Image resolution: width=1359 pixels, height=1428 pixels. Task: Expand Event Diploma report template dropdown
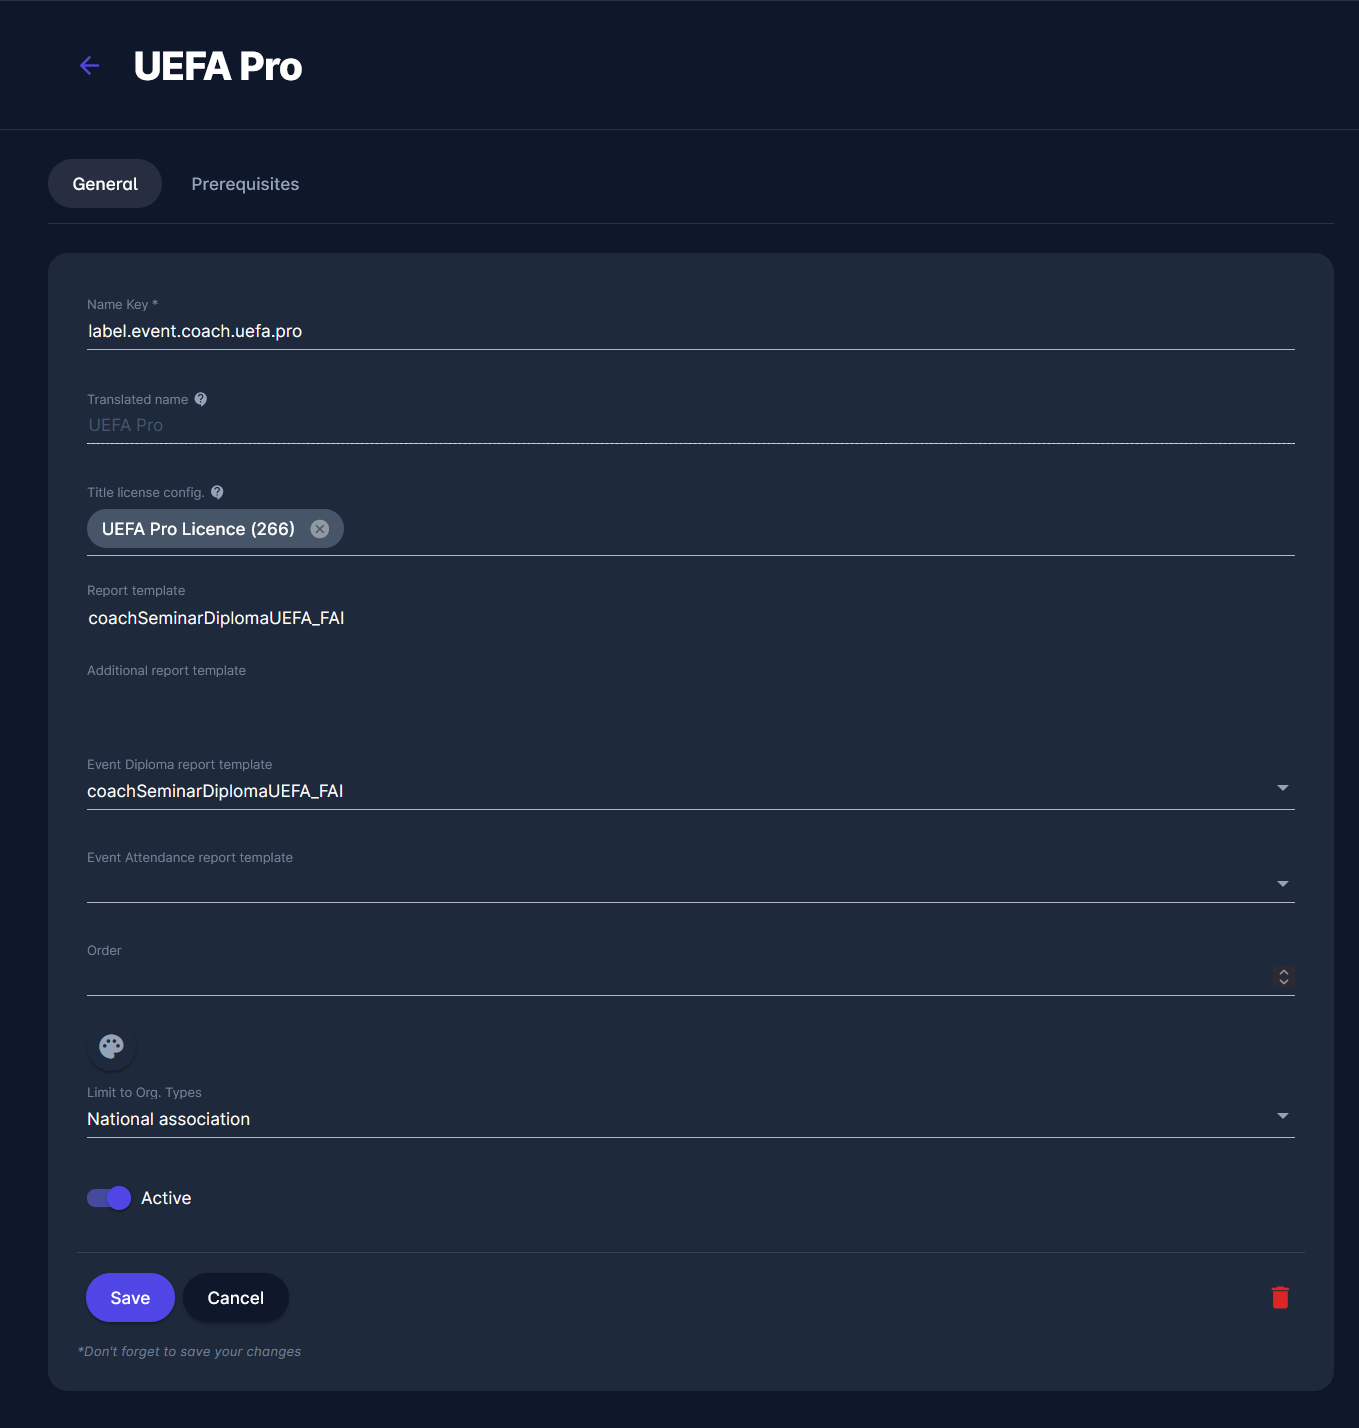(1282, 789)
